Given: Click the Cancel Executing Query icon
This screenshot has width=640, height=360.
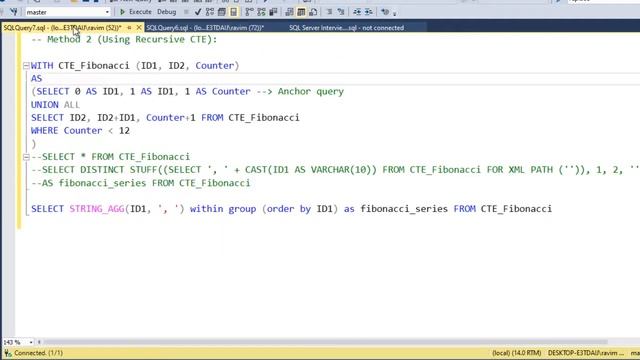Looking at the screenshot, I should pos(186,12).
